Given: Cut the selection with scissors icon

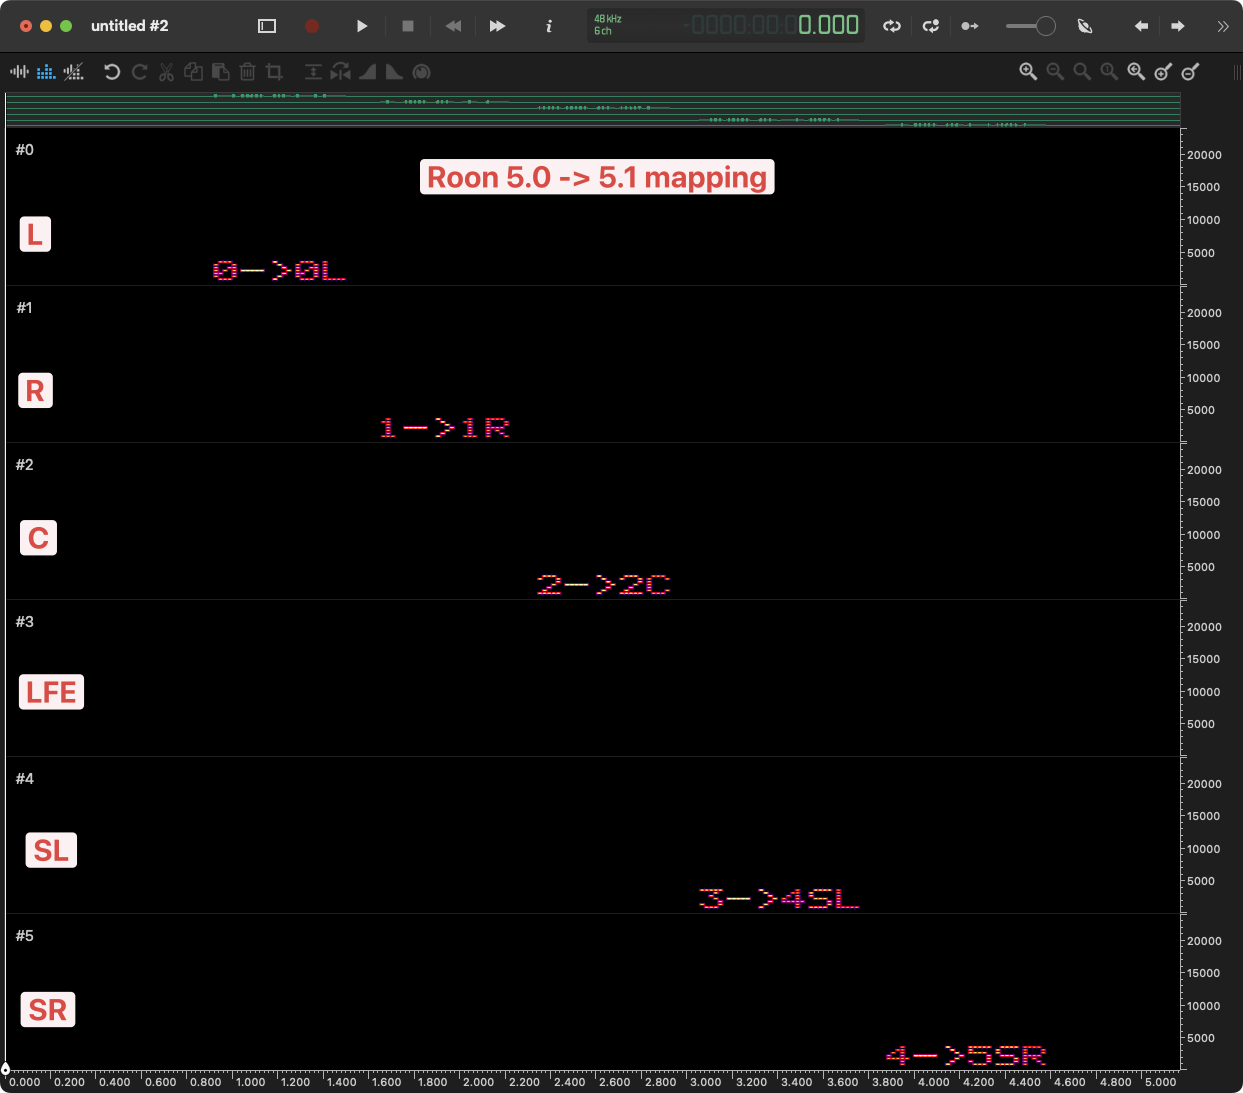Looking at the screenshot, I should [x=166, y=72].
